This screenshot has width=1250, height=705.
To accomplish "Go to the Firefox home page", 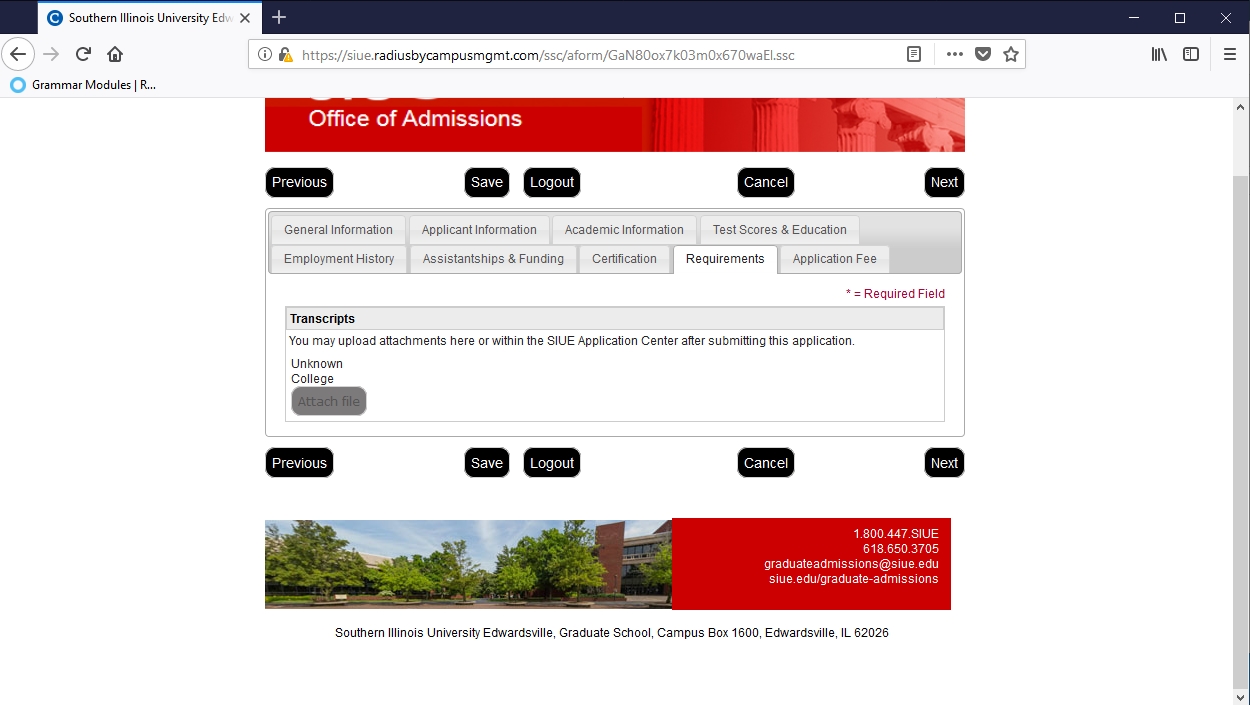I will [115, 54].
